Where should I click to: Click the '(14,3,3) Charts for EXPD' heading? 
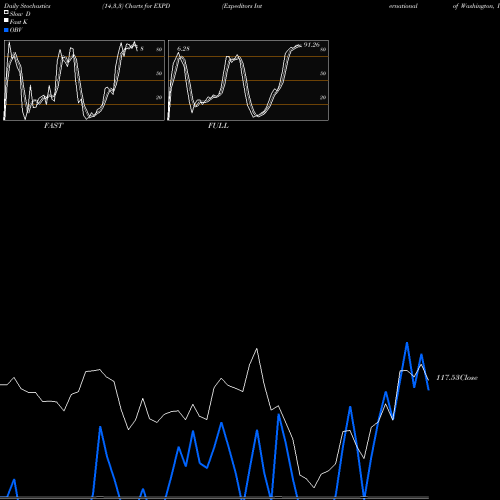(x=136, y=6)
